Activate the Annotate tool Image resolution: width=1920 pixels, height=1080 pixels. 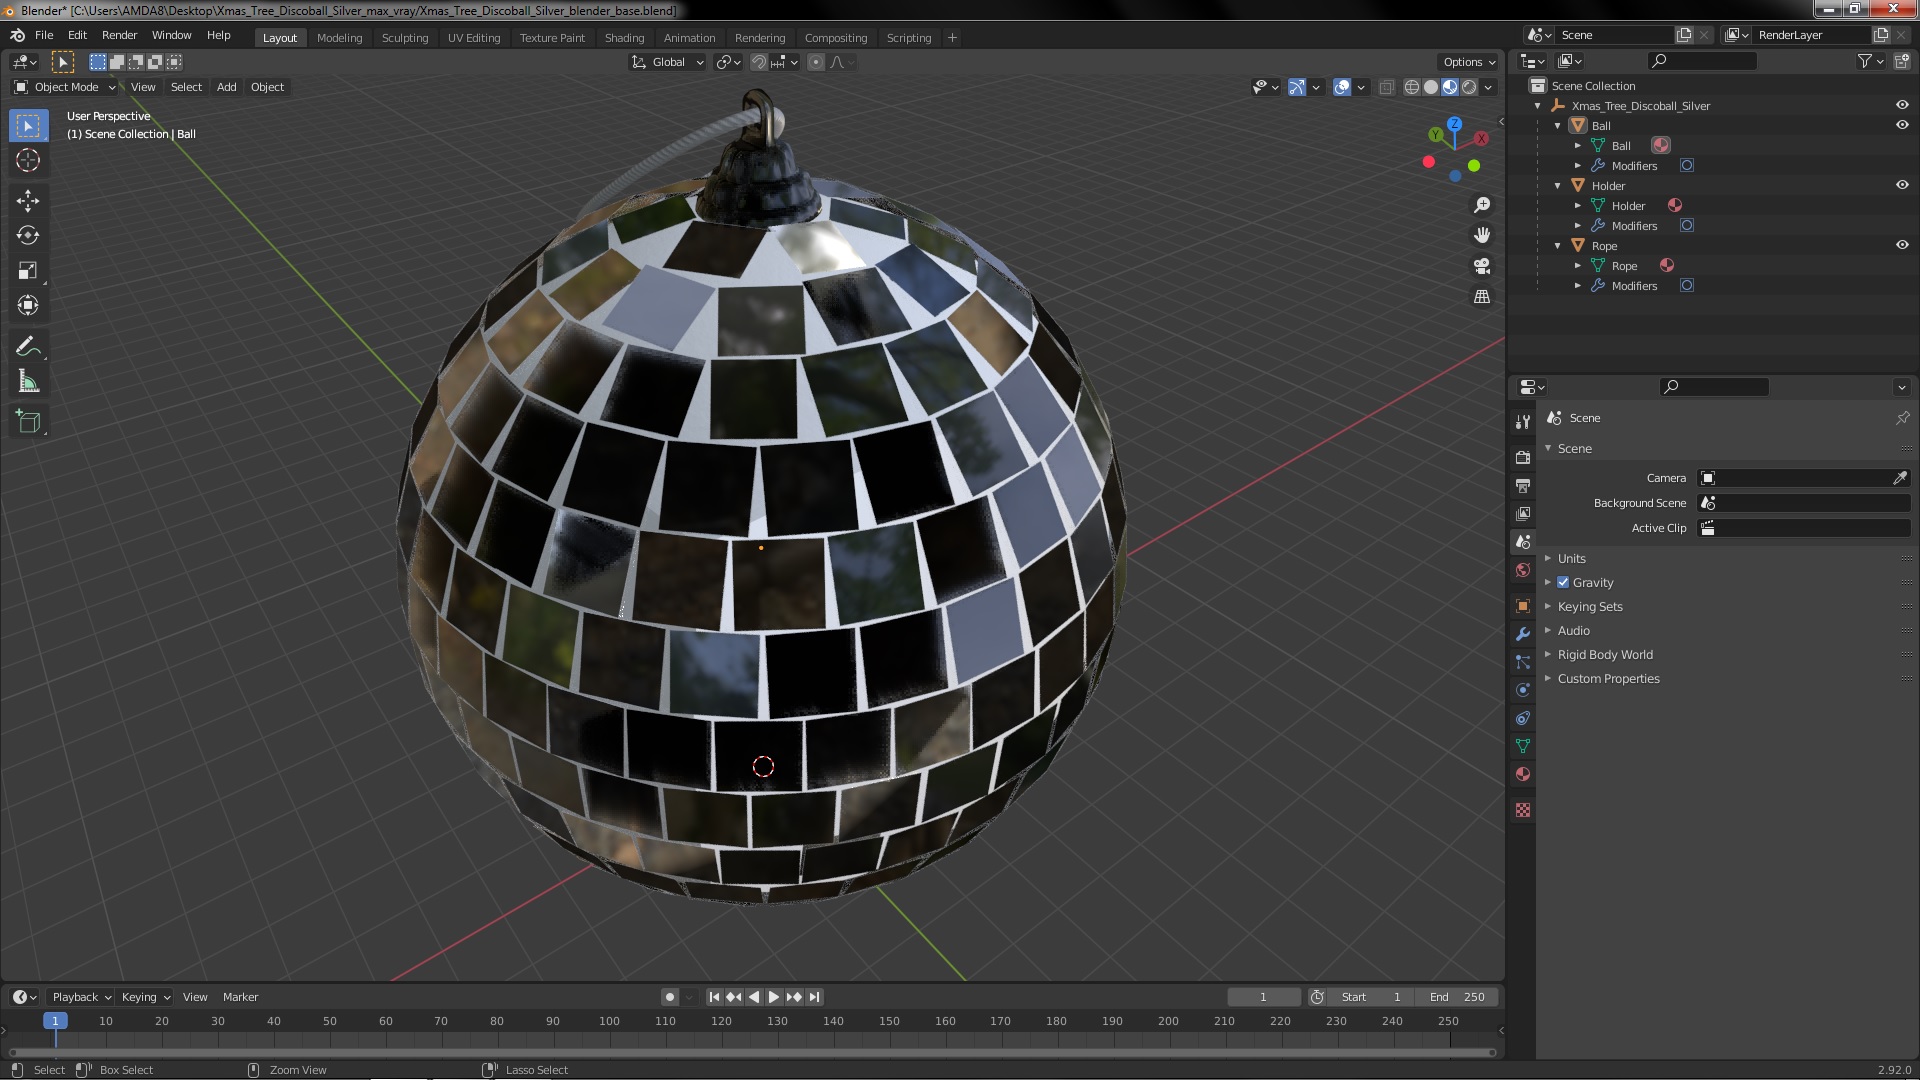pos(28,347)
